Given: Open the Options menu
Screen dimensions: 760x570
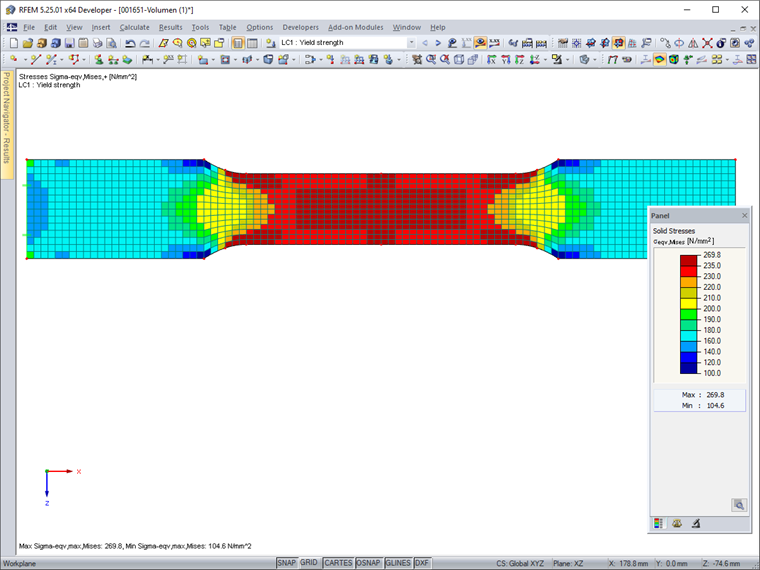Looking at the screenshot, I should pyautogui.click(x=259, y=28).
